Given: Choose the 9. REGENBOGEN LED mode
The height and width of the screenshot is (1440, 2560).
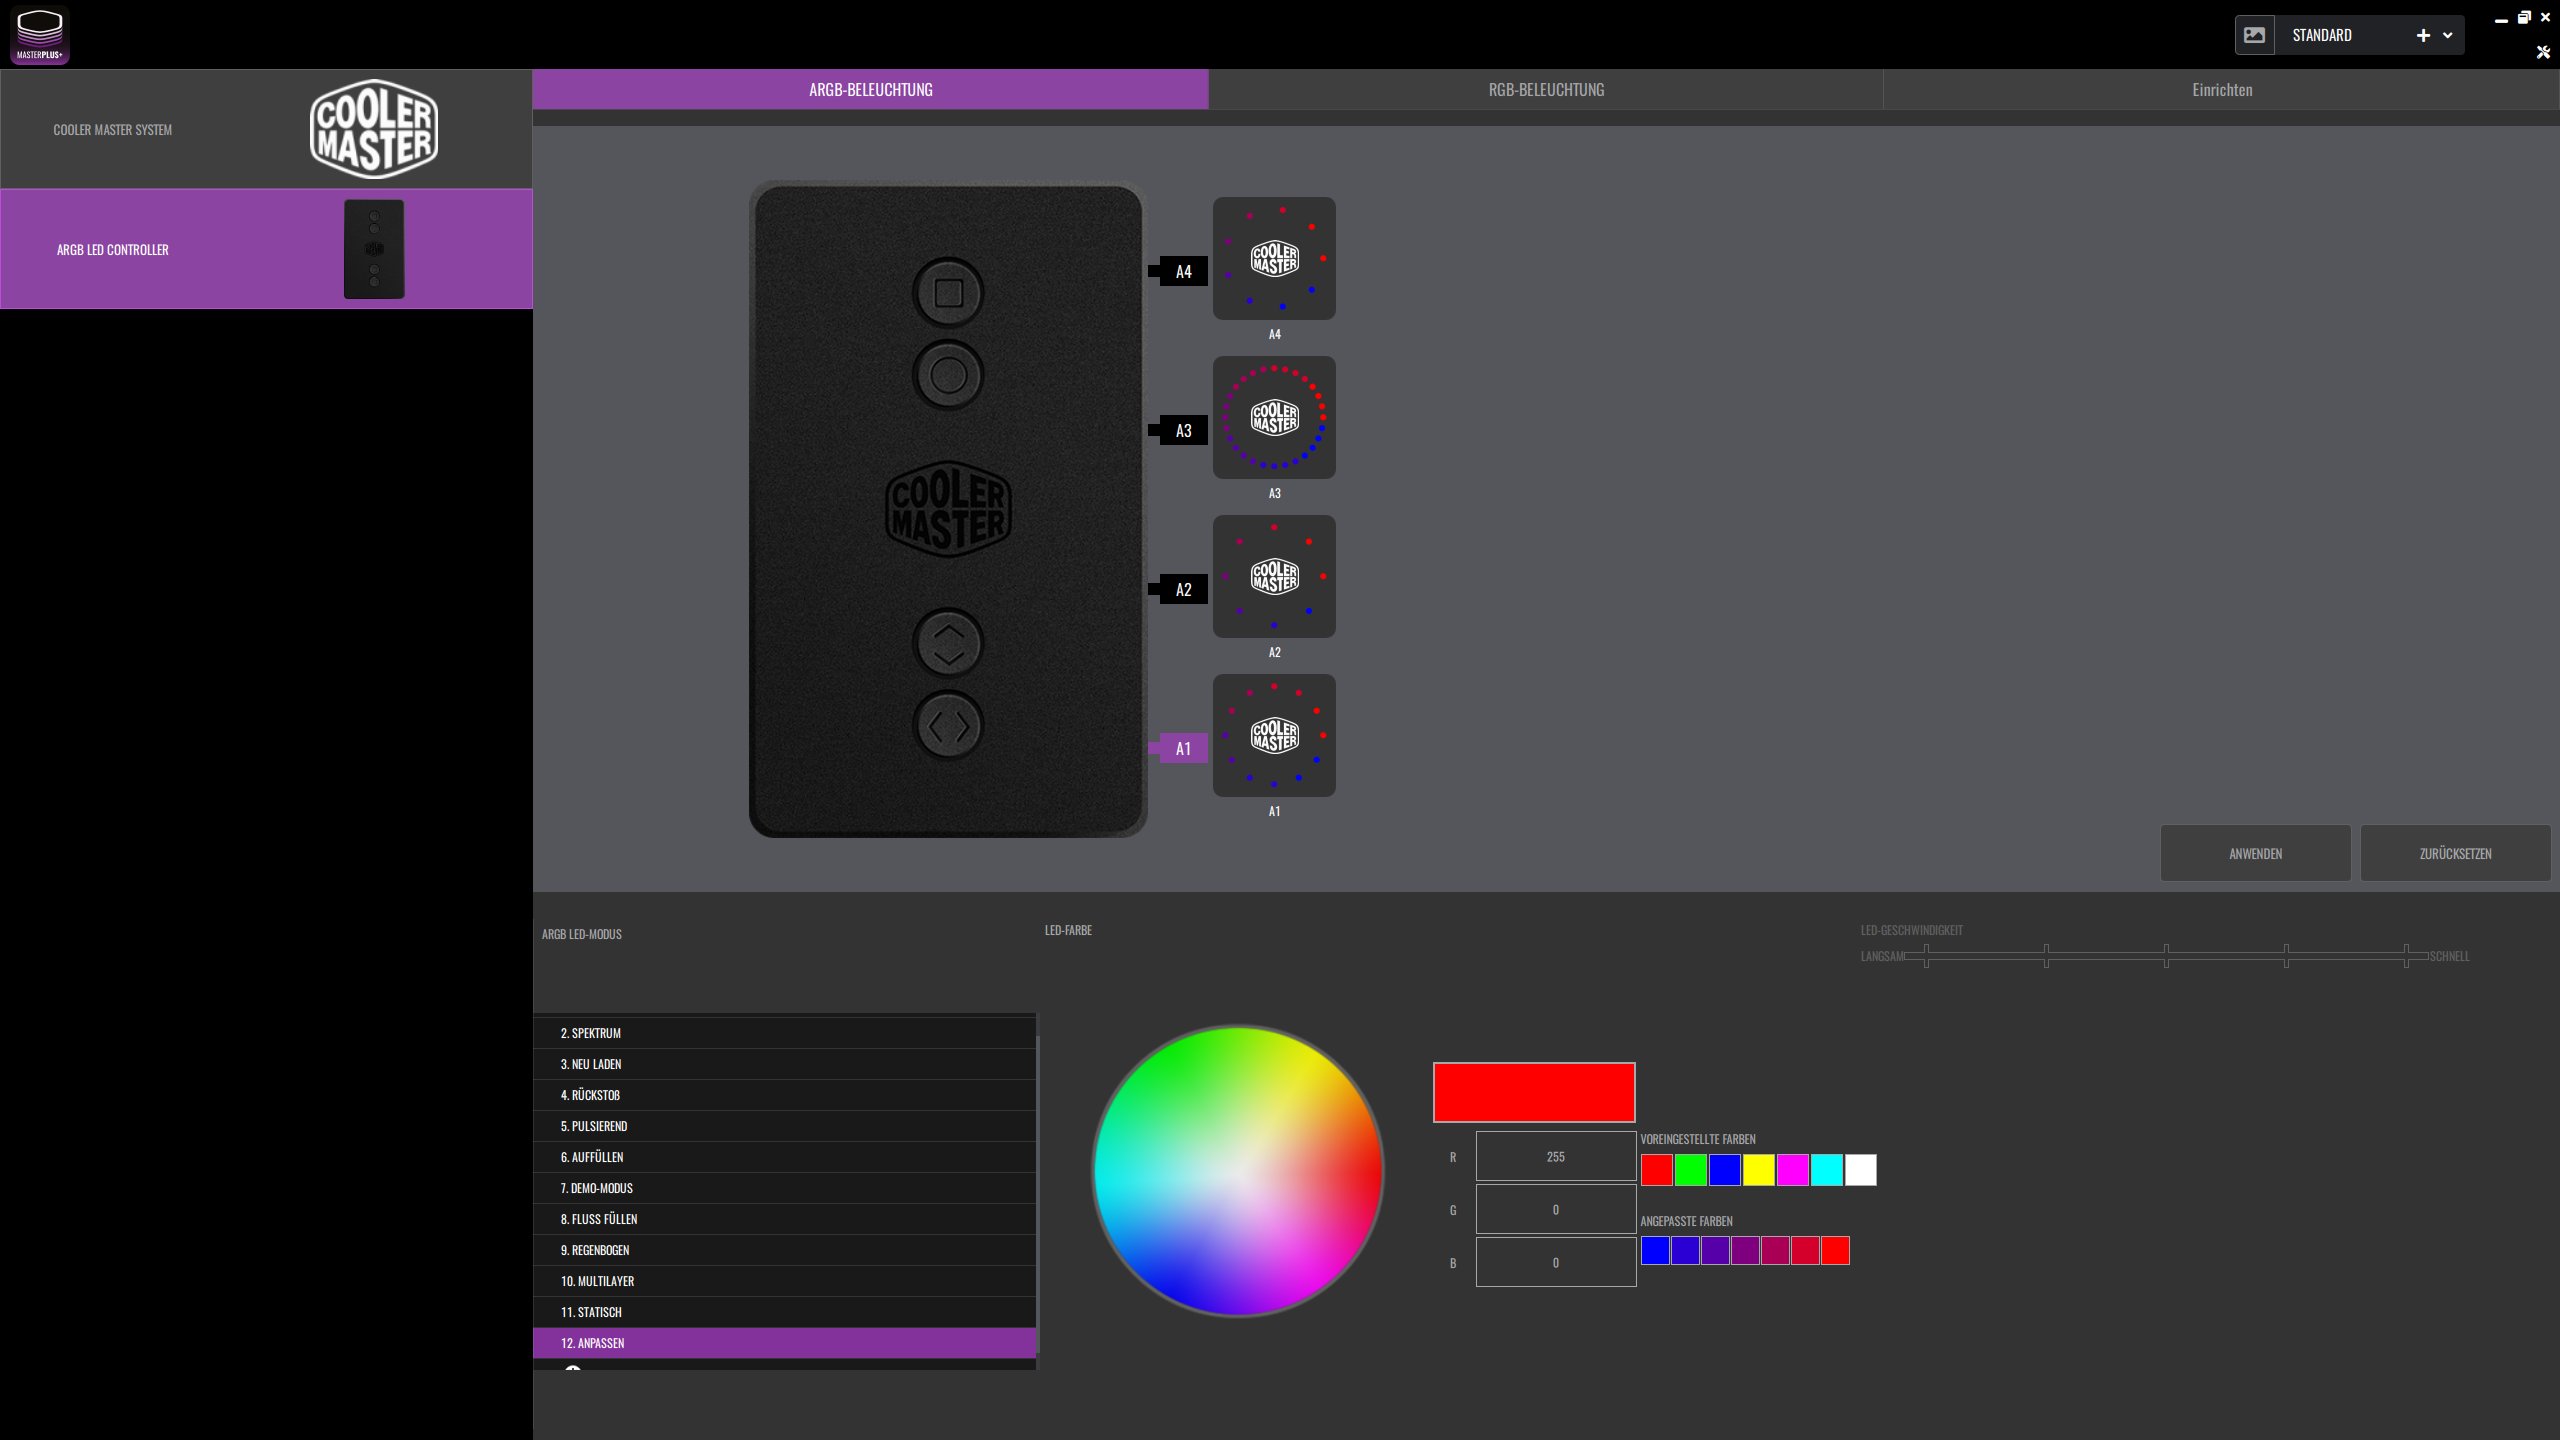Looking at the screenshot, I should tap(784, 1250).
